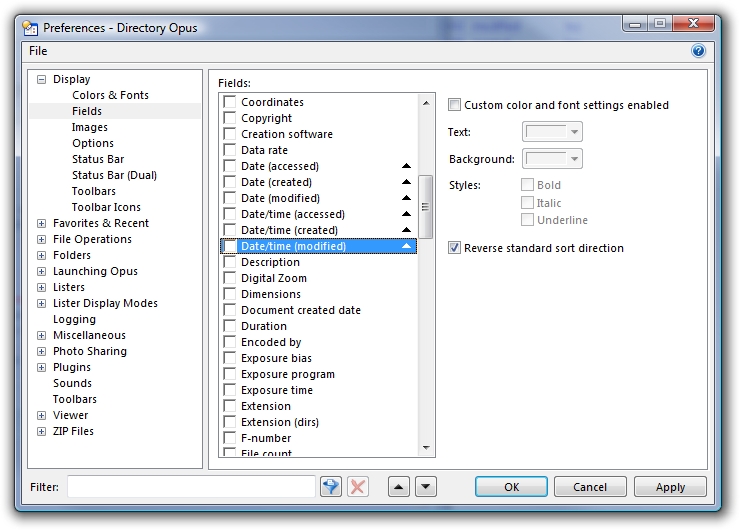
Task: Click sort arrow beside Date (accessed)
Action: coord(406,166)
